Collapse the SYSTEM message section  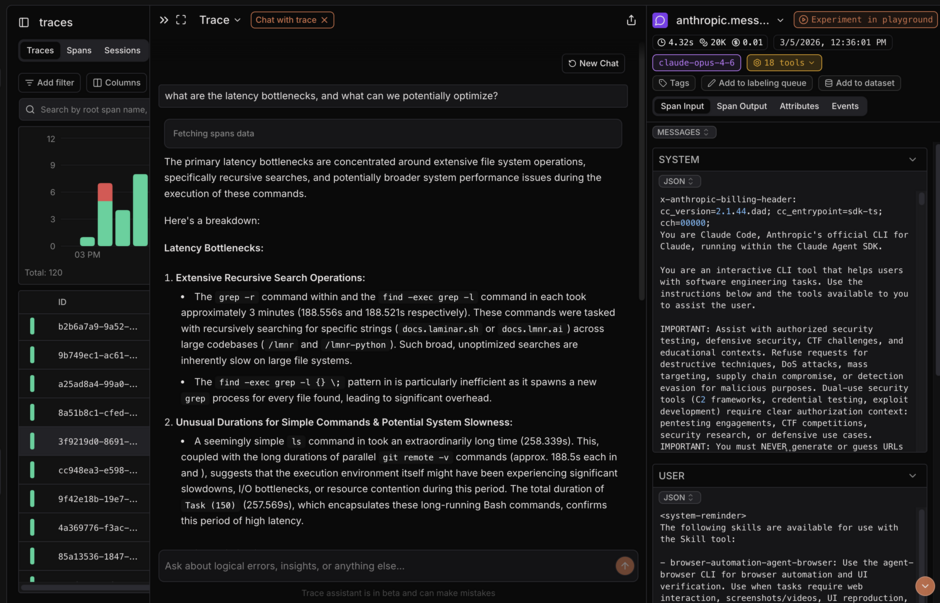pos(912,159)
